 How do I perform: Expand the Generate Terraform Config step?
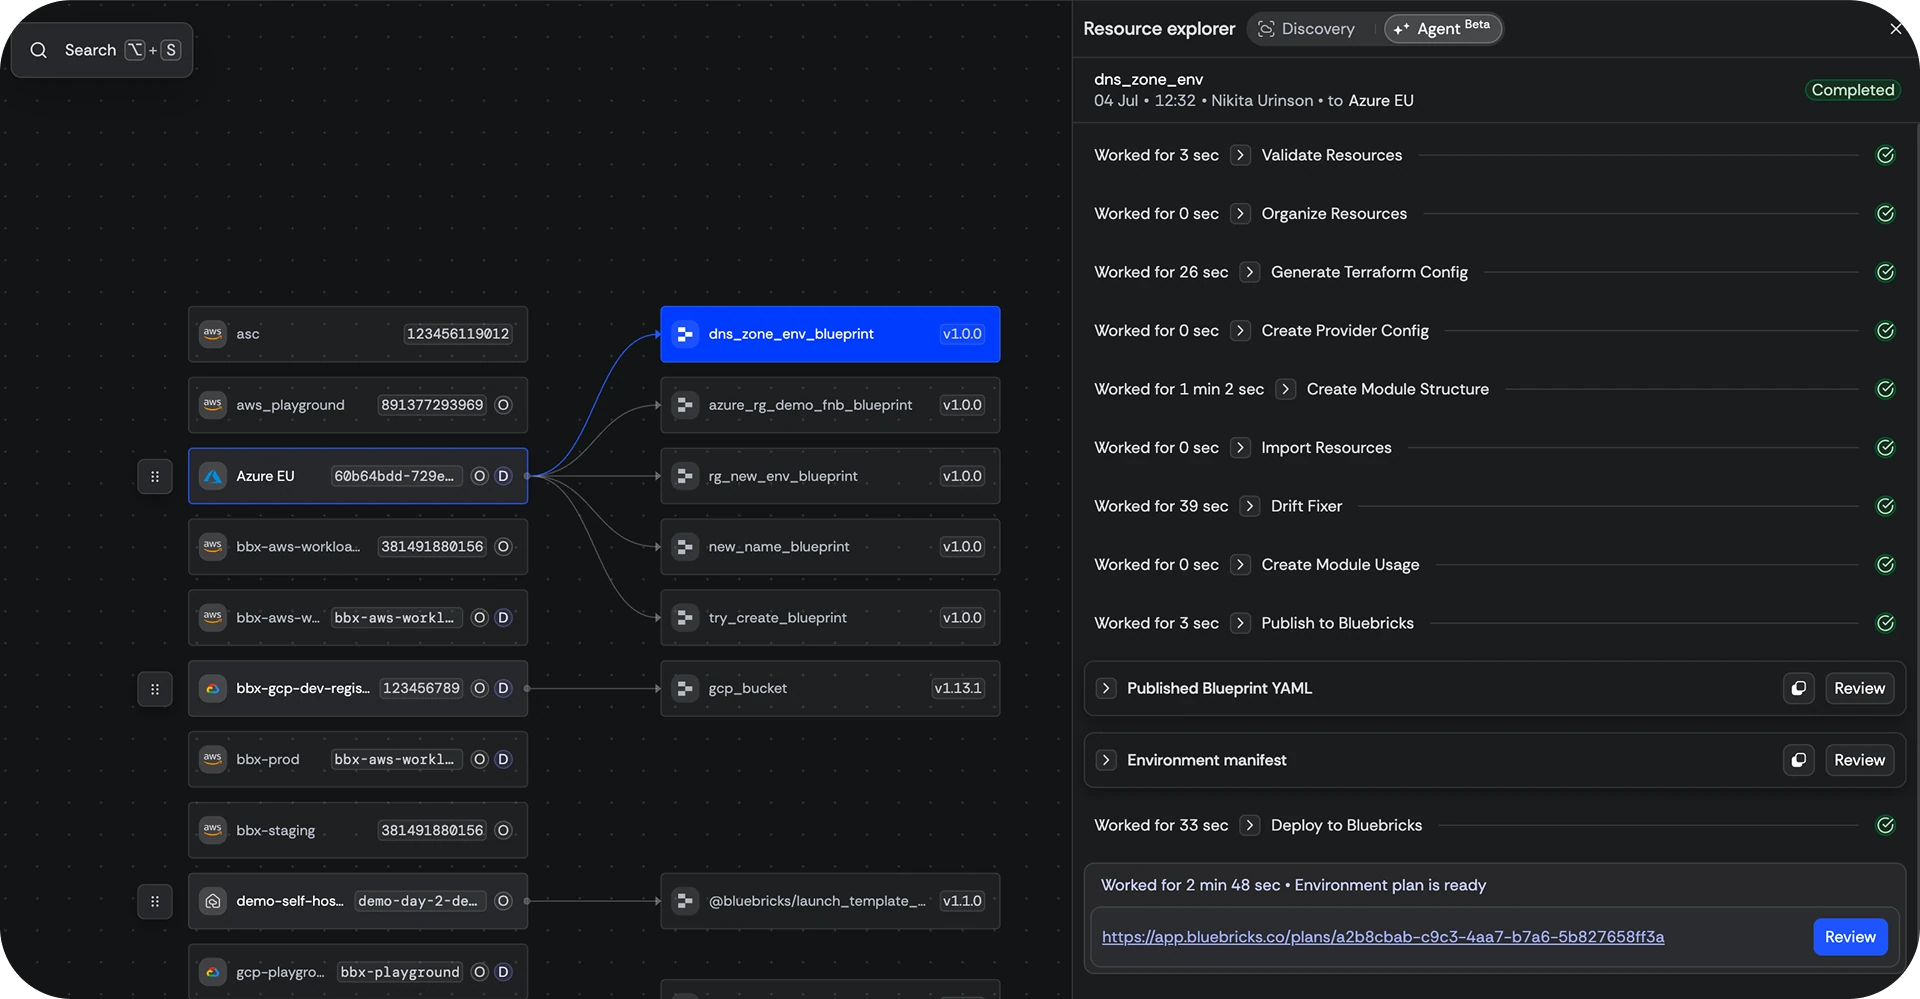1249,272
